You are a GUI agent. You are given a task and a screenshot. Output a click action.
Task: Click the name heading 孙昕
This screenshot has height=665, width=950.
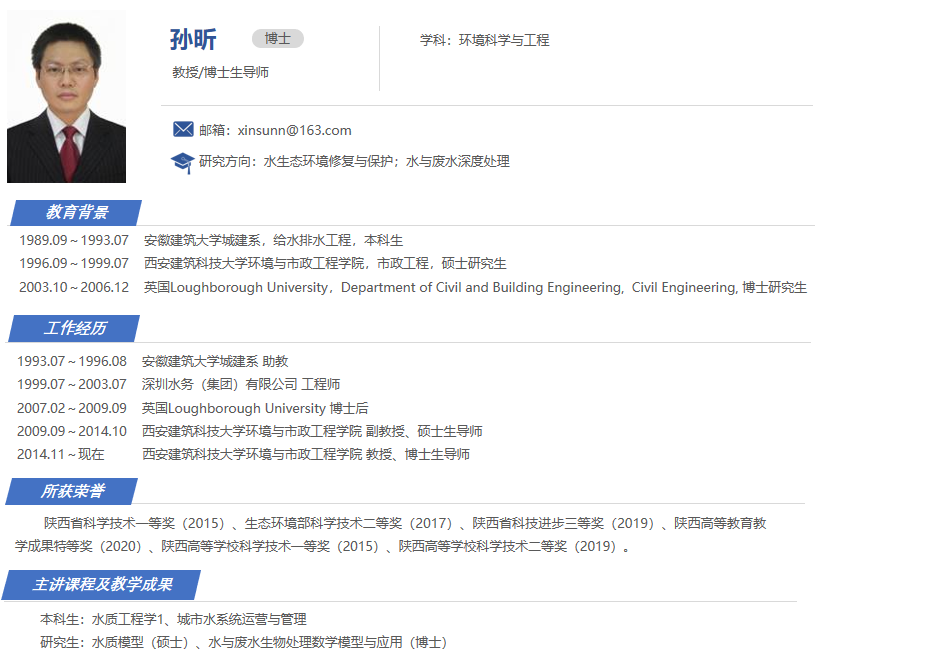coord(193,39)
